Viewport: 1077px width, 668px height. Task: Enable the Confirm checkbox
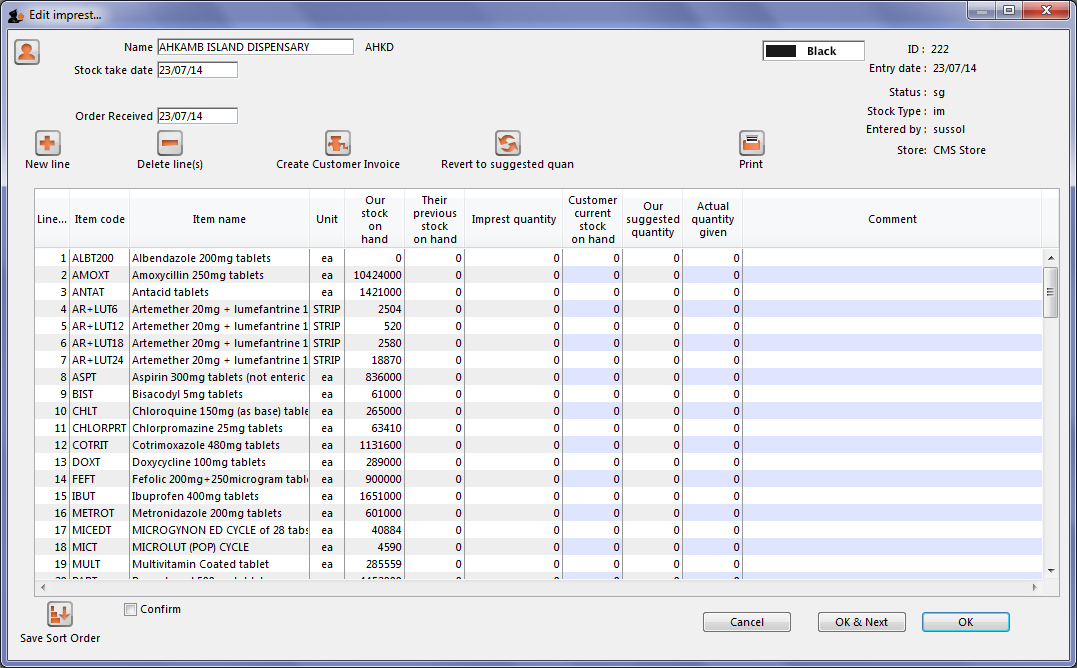131,609
